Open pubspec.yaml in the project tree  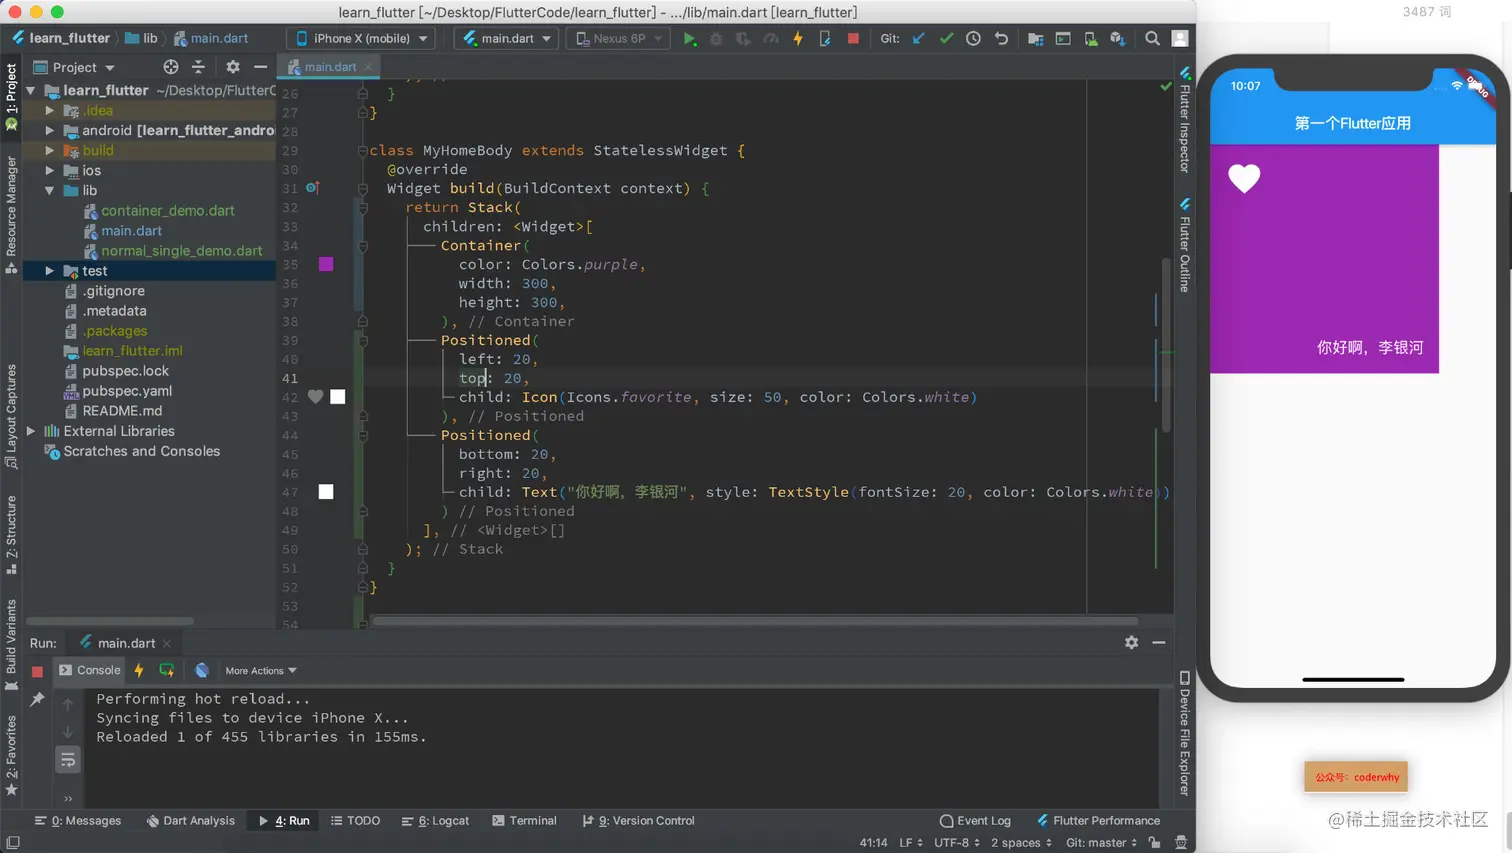[x=127, y=391]
